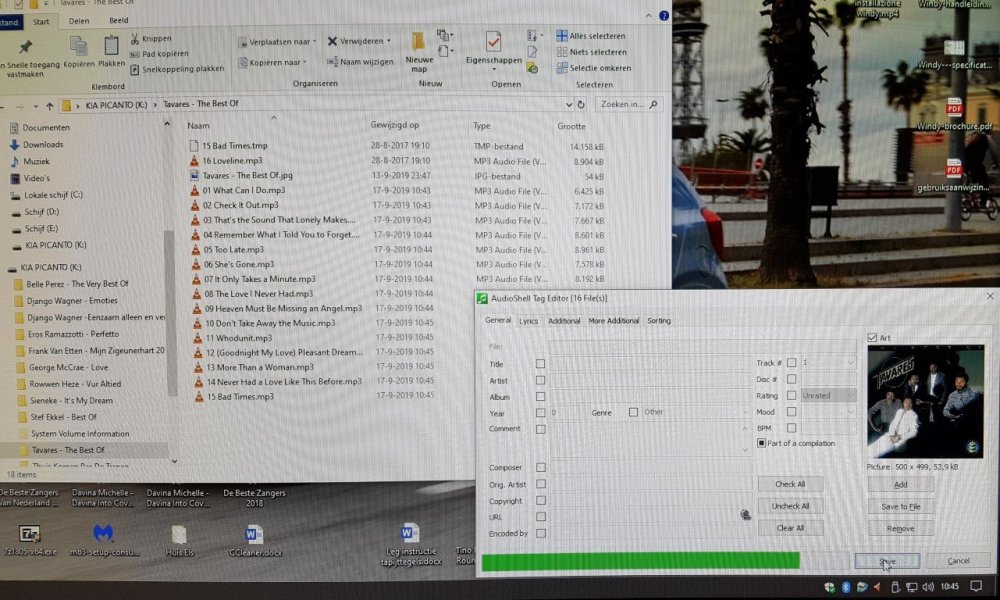Click the Knippen (cut) scissors icon
The image size is (1000, 600).
(x=135, y=39)
